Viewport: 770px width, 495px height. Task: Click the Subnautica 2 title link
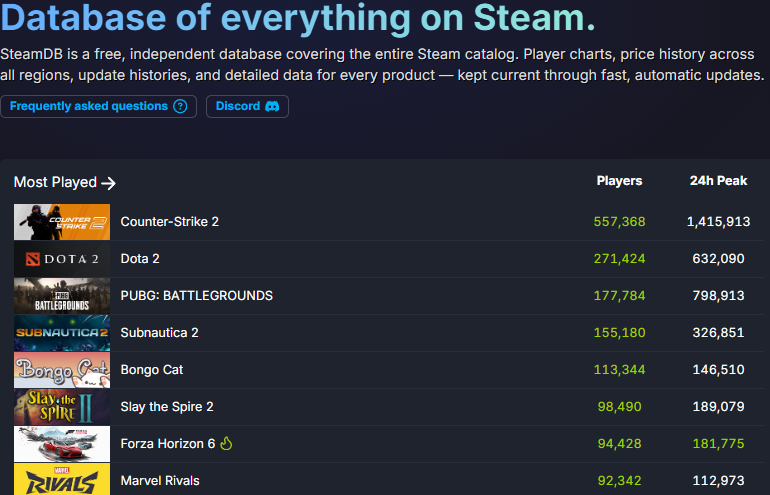[159, 332]
